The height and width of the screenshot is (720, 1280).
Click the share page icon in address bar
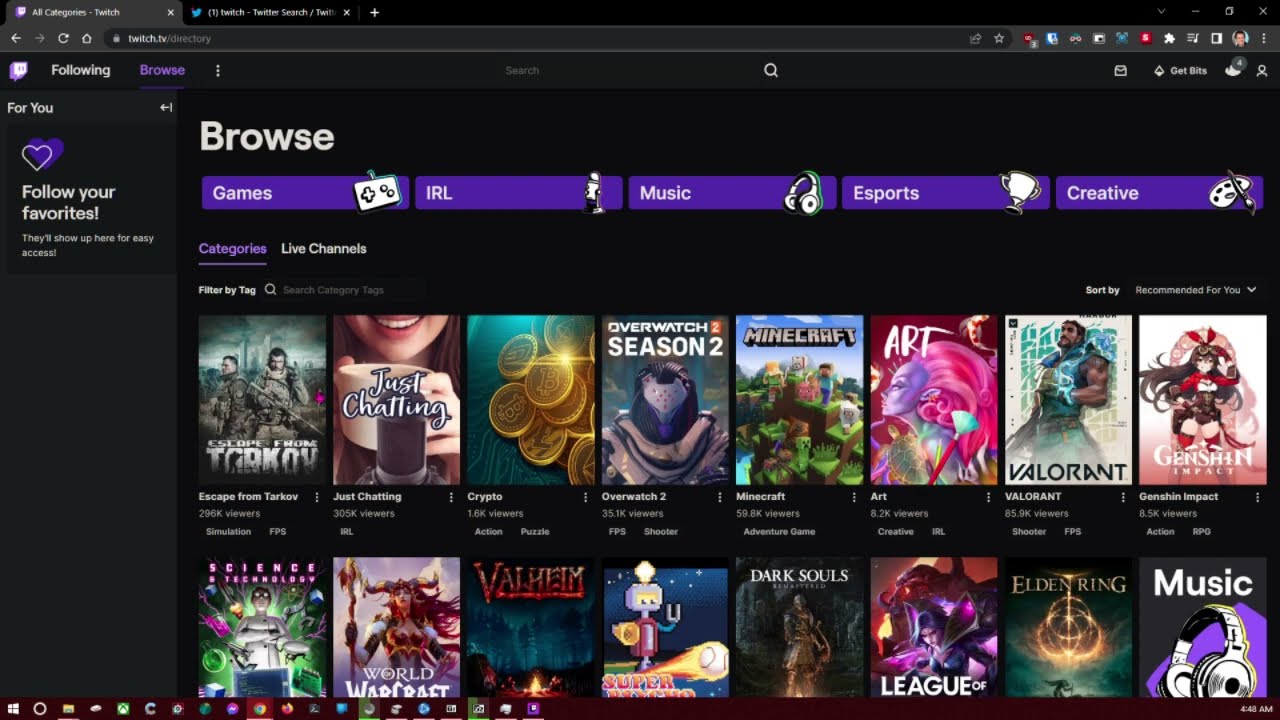(975, 38)
